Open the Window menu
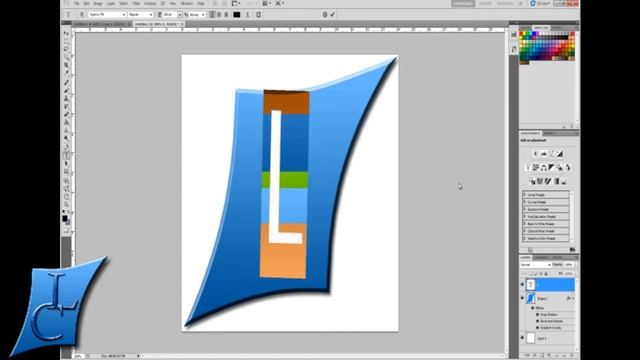 (187, 4)
